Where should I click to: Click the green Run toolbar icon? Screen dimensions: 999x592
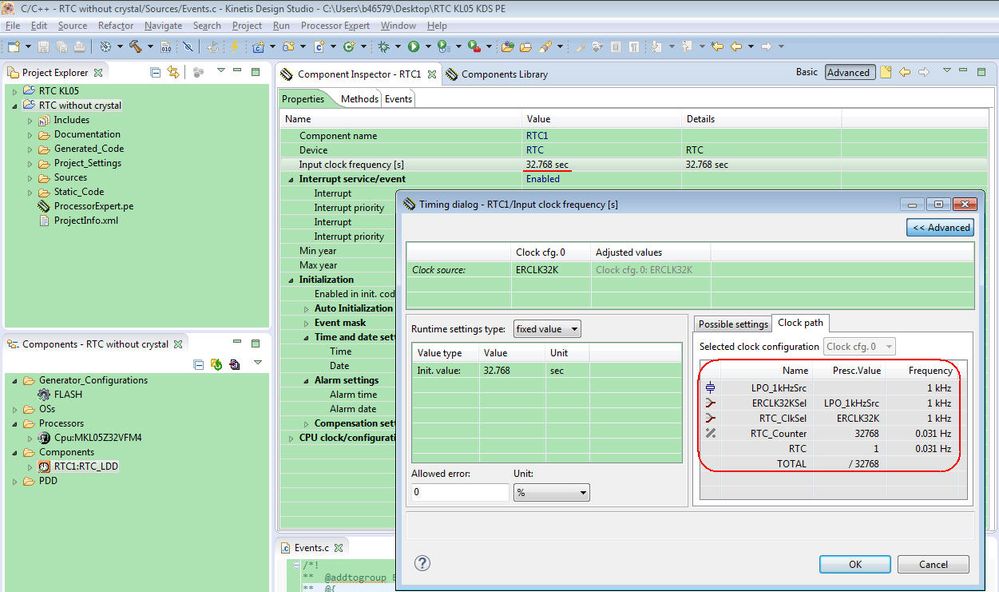(x=413, y=47)
